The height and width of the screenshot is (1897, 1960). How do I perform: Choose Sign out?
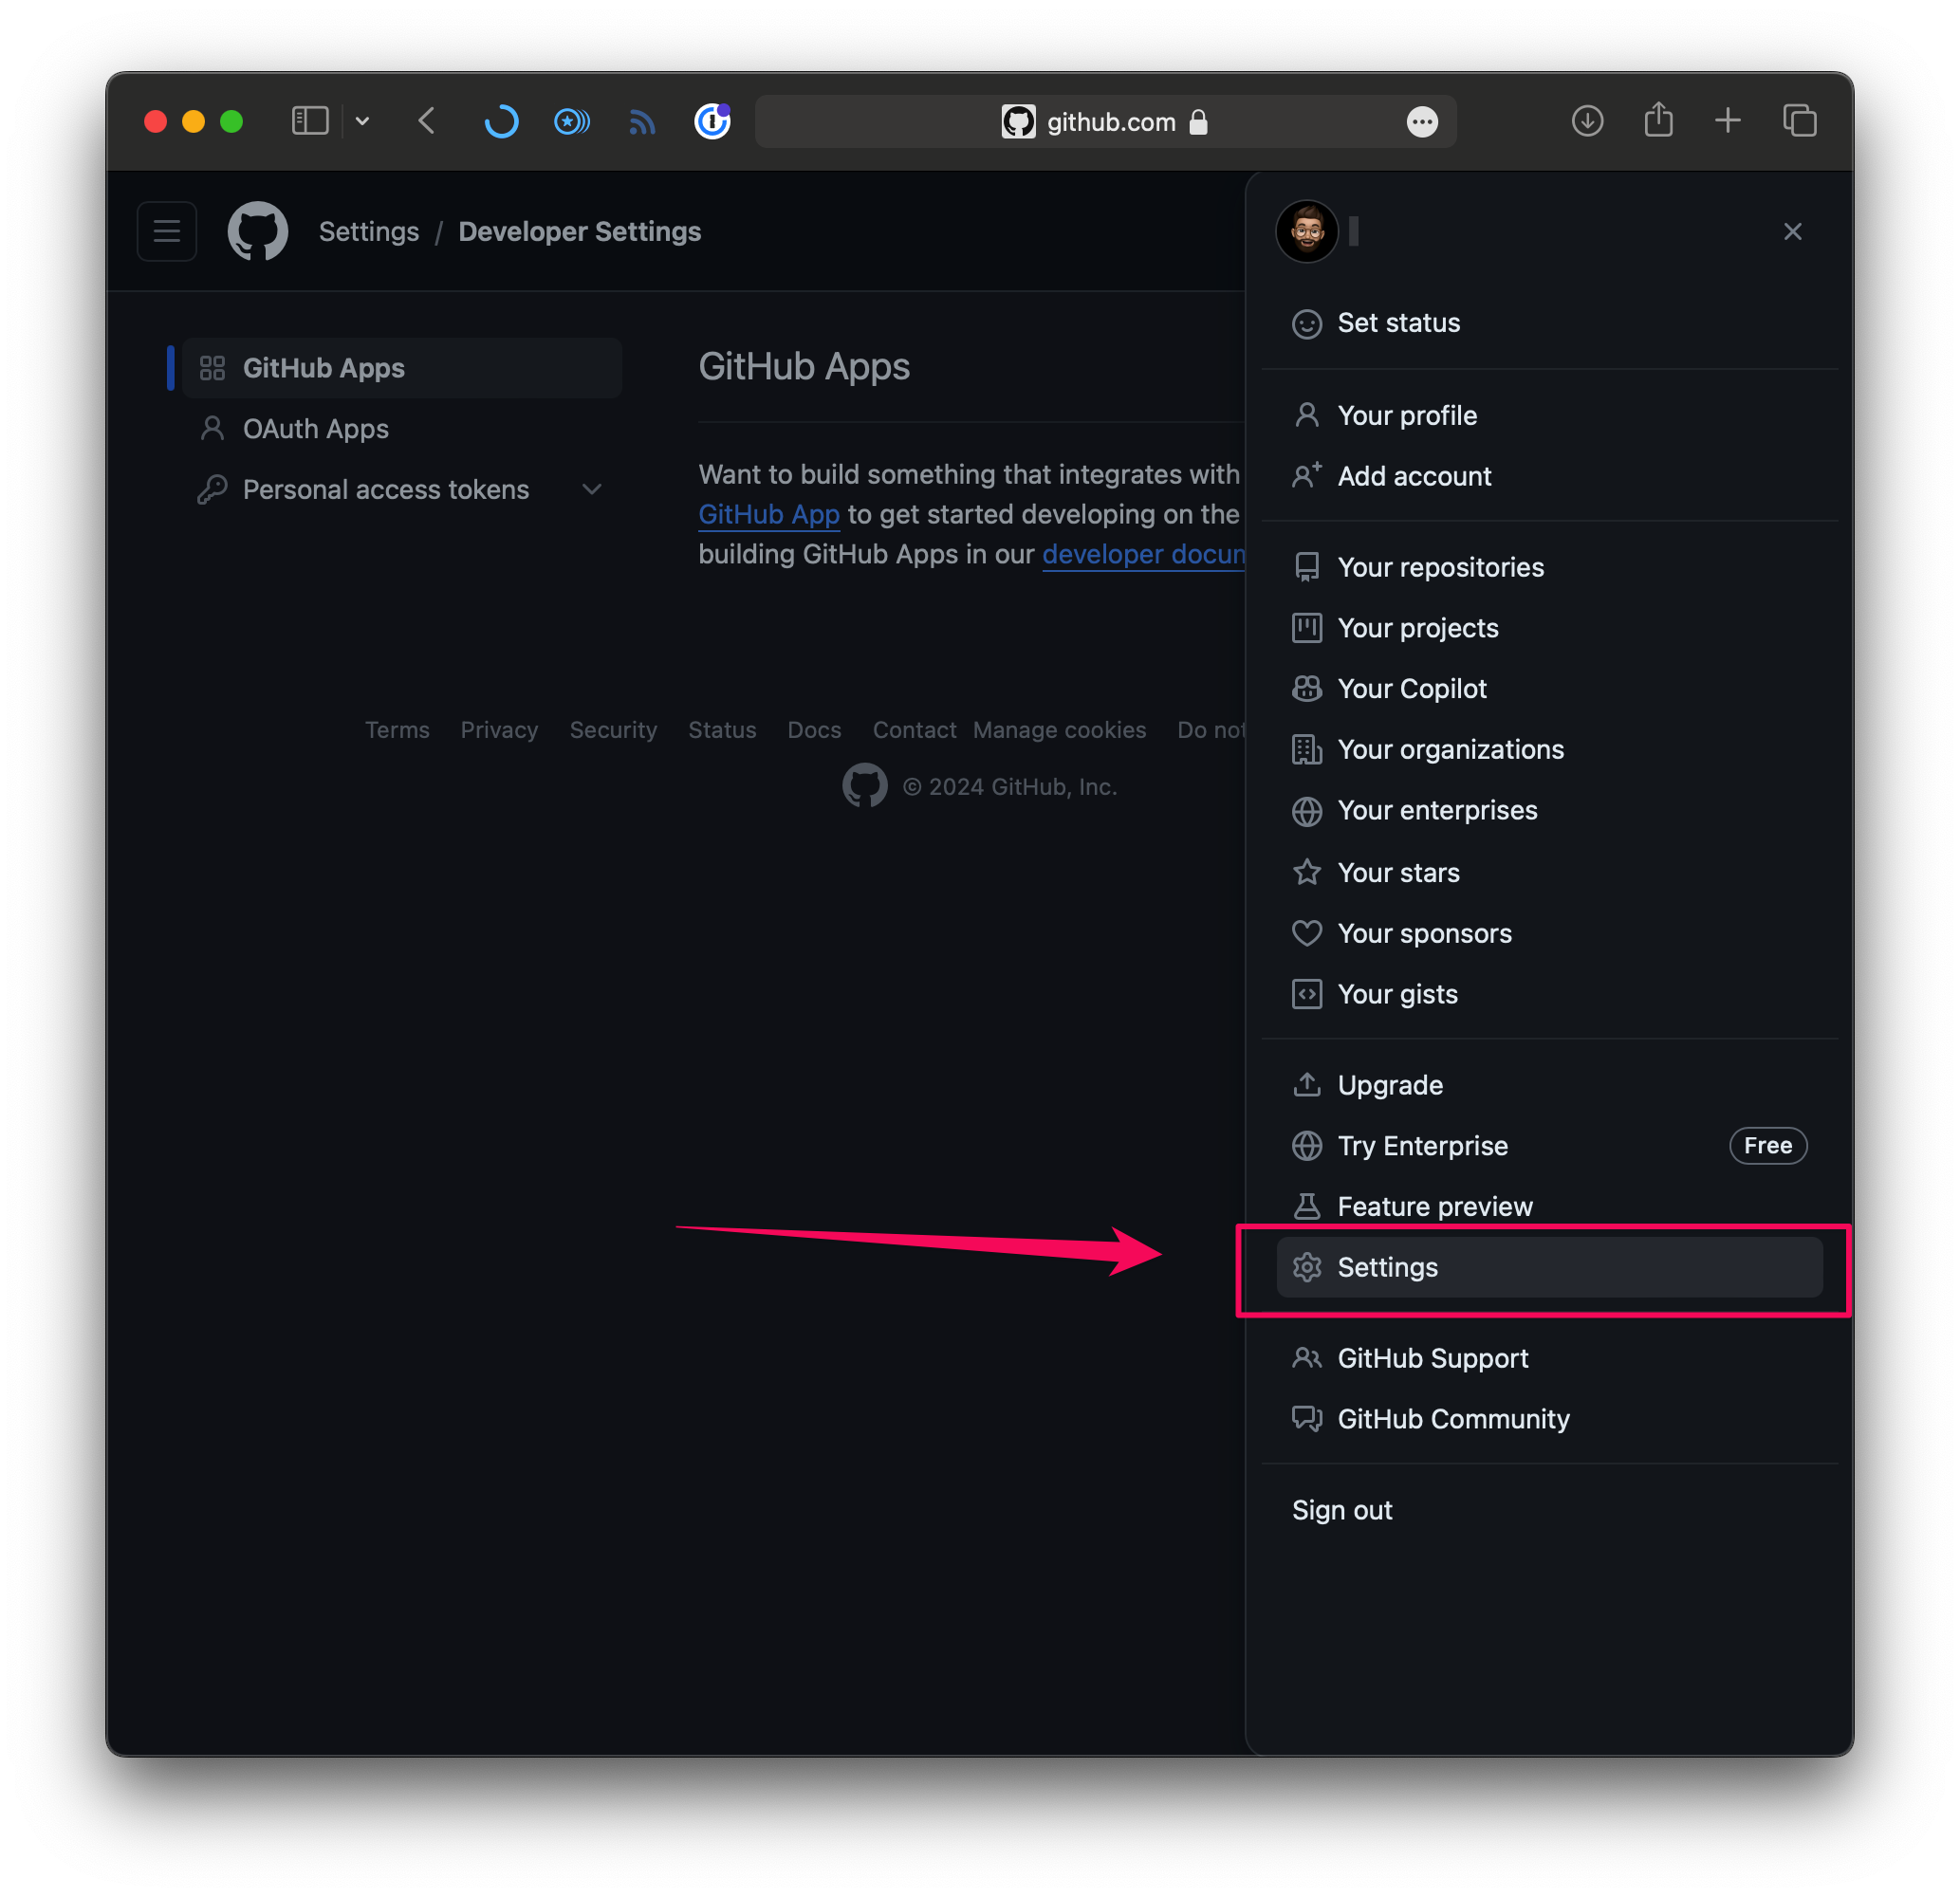coord(1549,1511)
